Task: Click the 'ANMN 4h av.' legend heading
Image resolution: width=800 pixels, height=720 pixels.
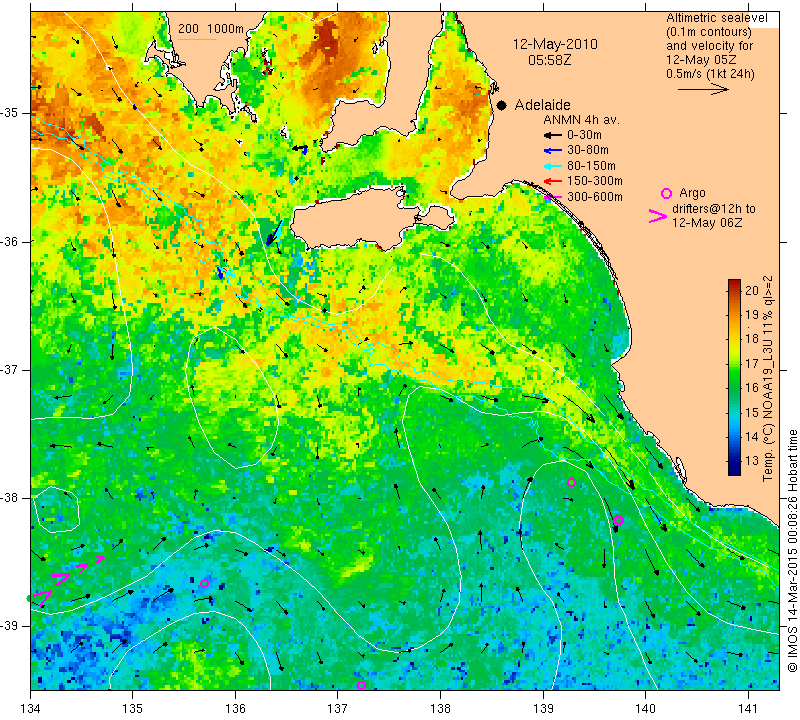Action: [x=581, y=120]
